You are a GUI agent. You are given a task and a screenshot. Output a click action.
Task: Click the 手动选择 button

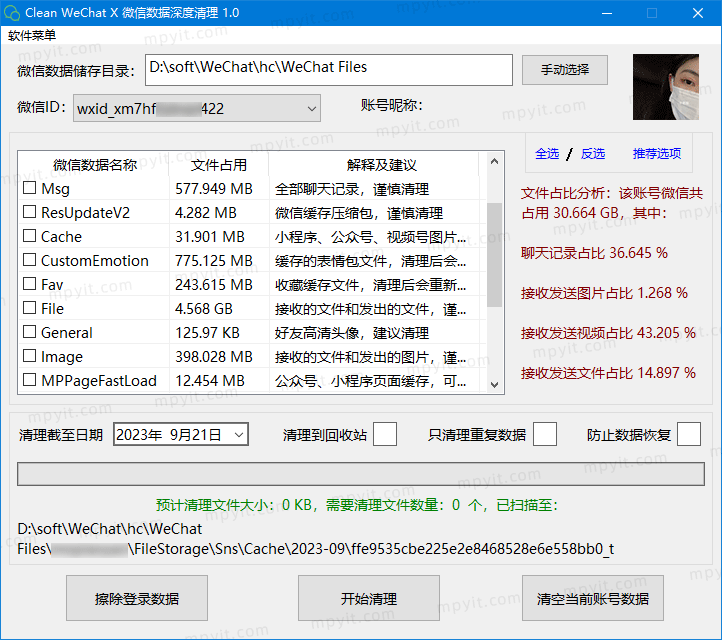(x=565, y=70)
